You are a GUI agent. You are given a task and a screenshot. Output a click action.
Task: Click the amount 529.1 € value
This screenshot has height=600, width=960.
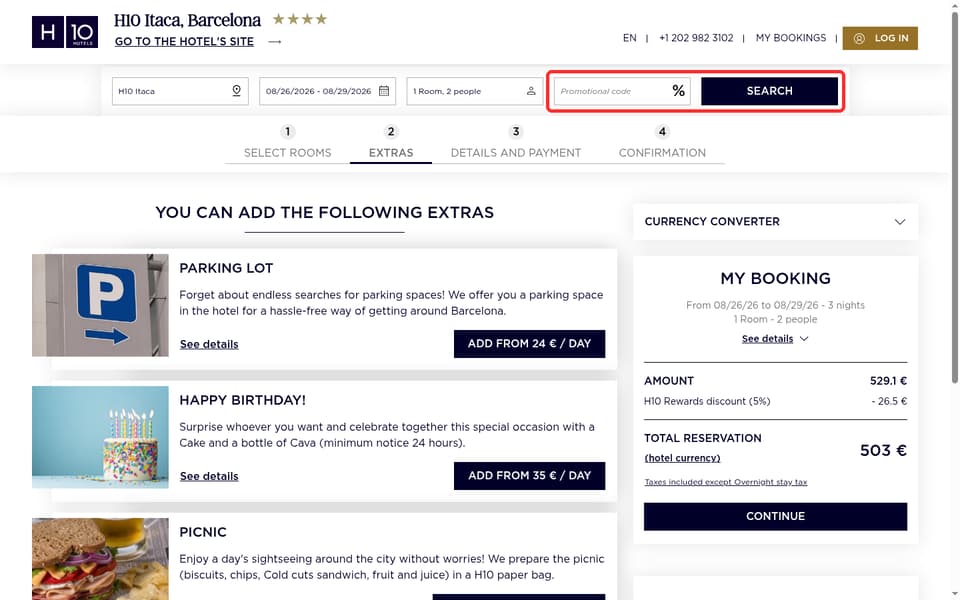coord(888,381)
